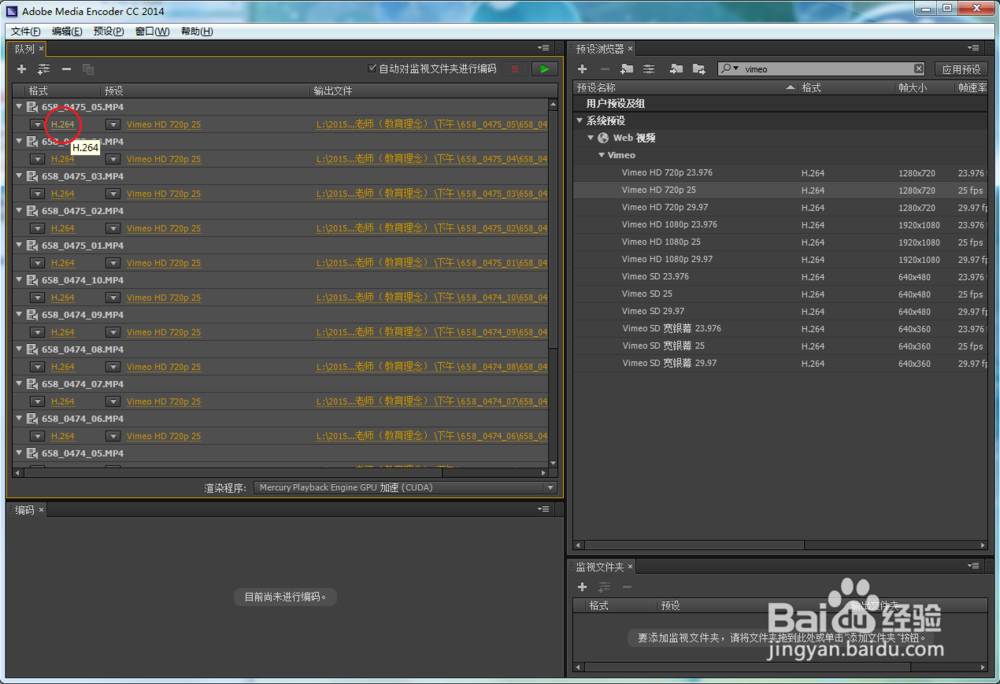1000x684 pixels.
Task: Collapse the 658_0475_02.MP4 queue item
Action: coord(19,210)
